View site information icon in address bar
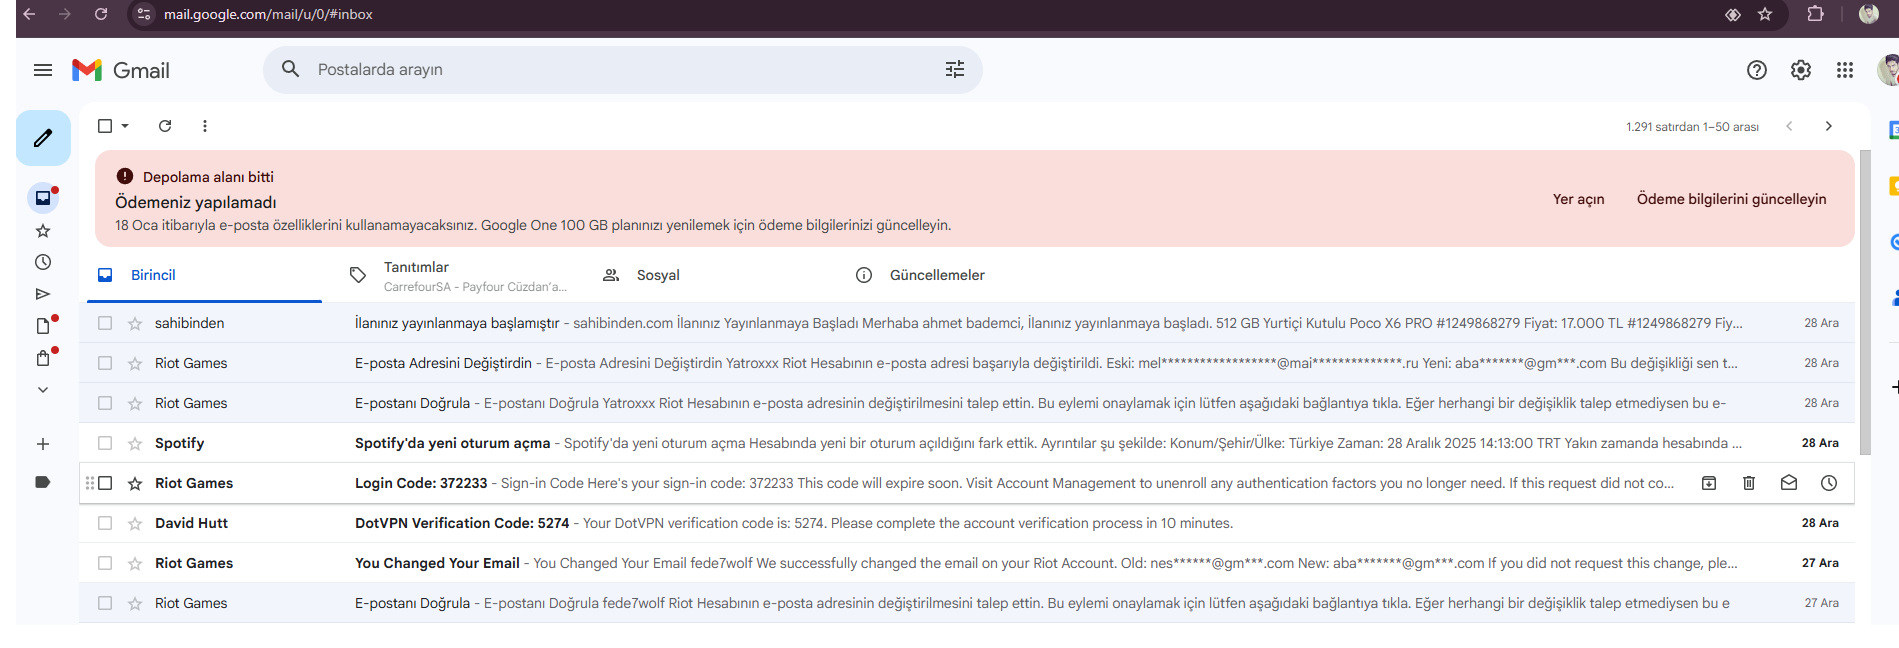The image size is (1899, 648). click(x=144, y=14)
